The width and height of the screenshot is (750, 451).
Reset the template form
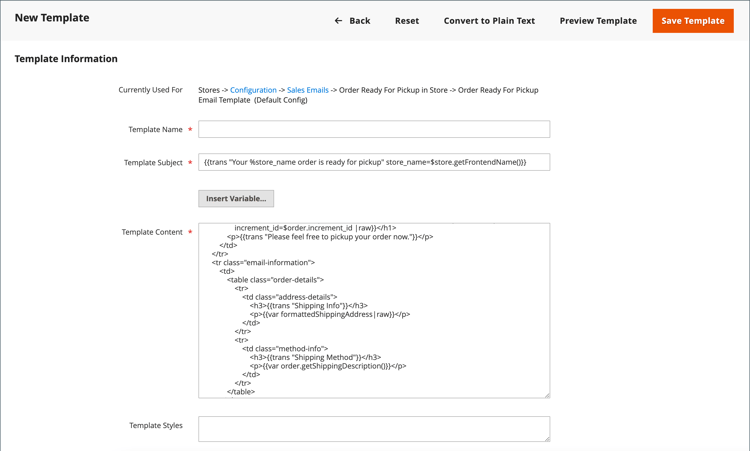point(407,21)
